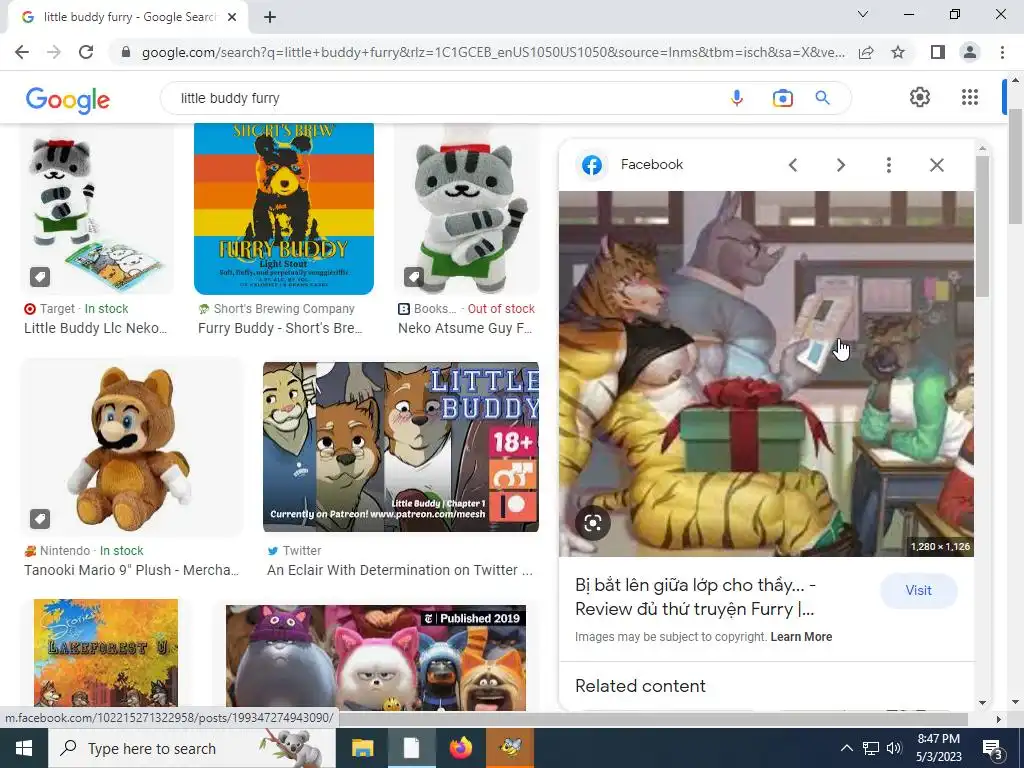Open the Windows notification center
1024x768 pixels.
pyautogui.click(x=992, y=748)
